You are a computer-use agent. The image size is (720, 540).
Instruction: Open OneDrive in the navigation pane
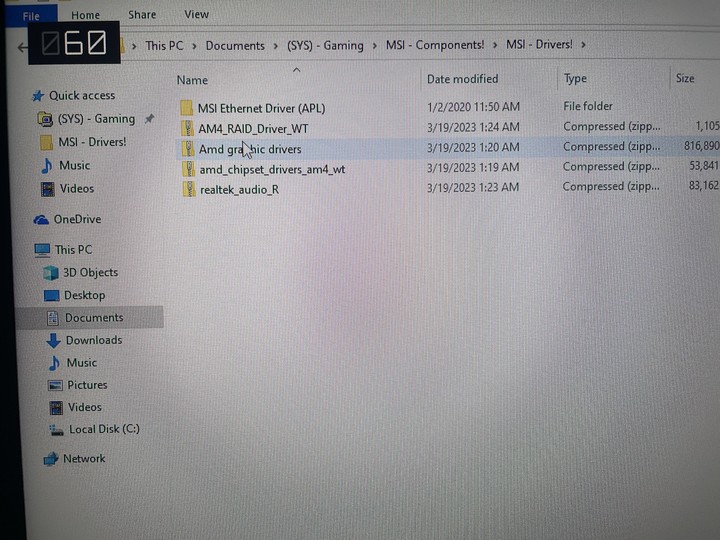77,219
